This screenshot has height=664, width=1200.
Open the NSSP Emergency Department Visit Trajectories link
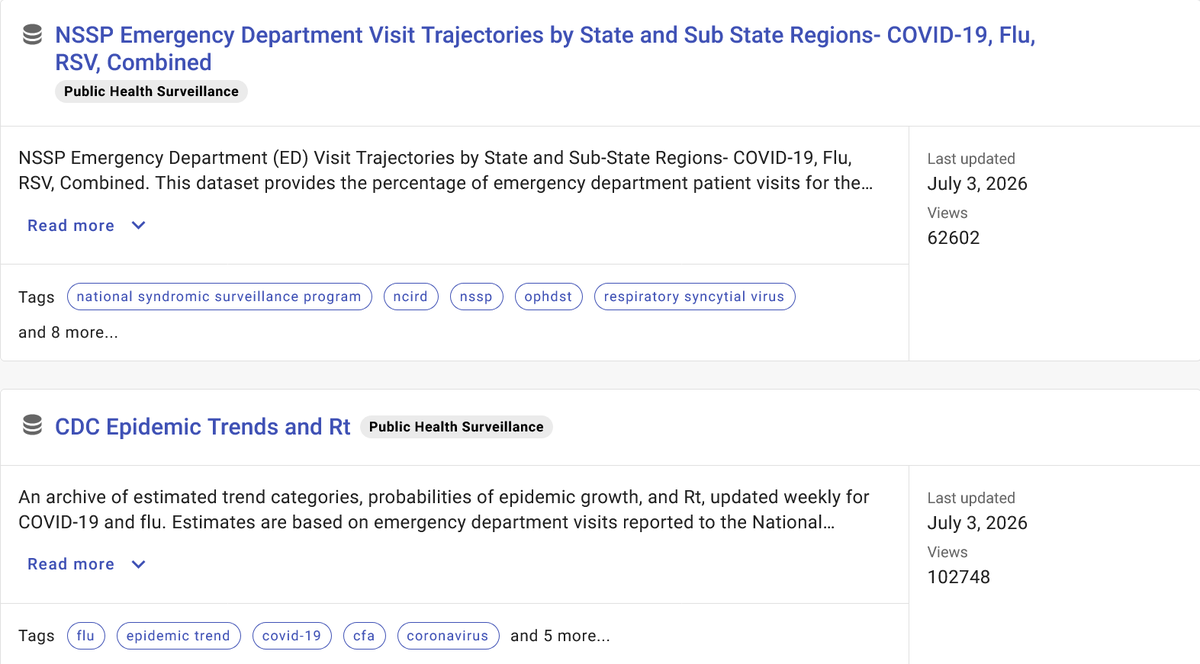pos(545,49)
